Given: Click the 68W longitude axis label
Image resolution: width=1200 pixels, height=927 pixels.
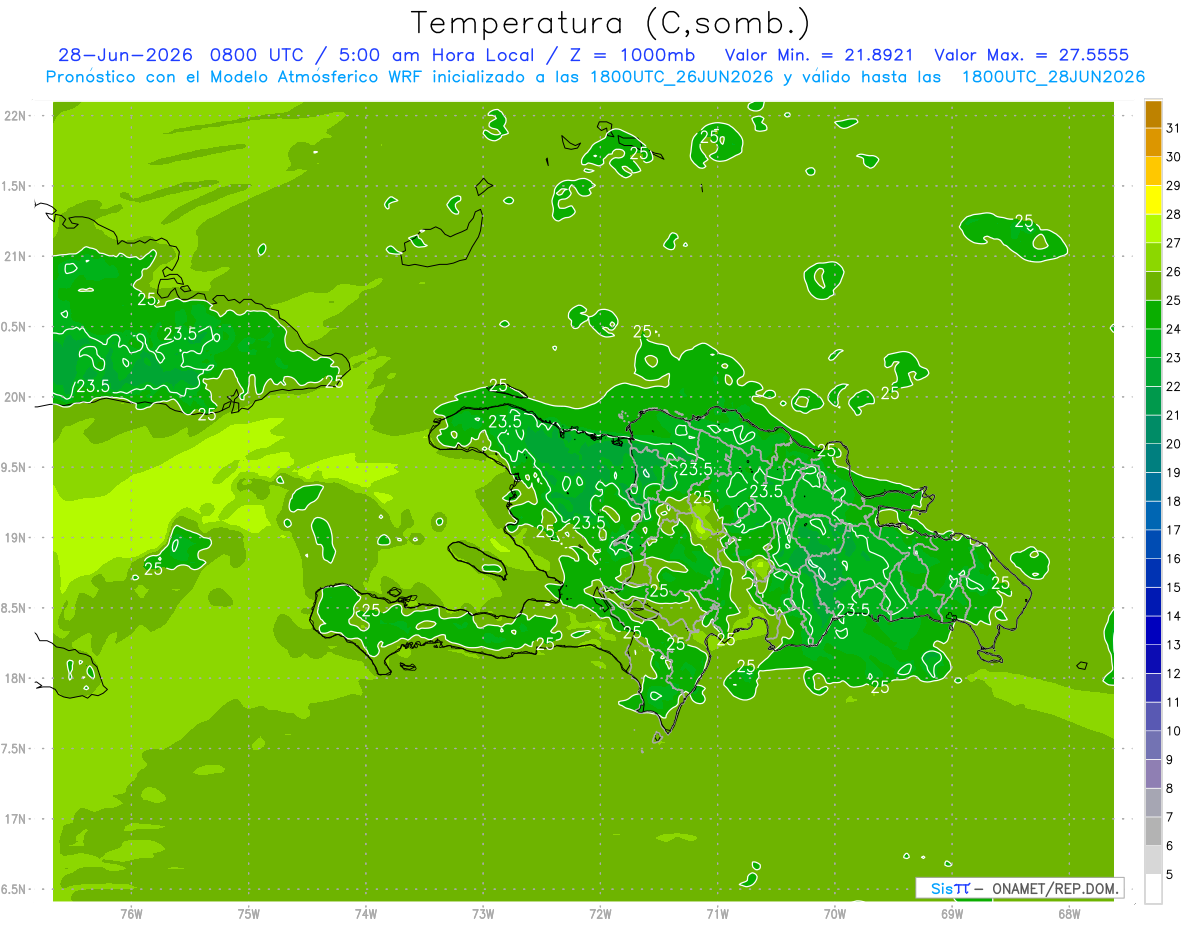Looking at the screenshot, I should (x=1068, y=913).
